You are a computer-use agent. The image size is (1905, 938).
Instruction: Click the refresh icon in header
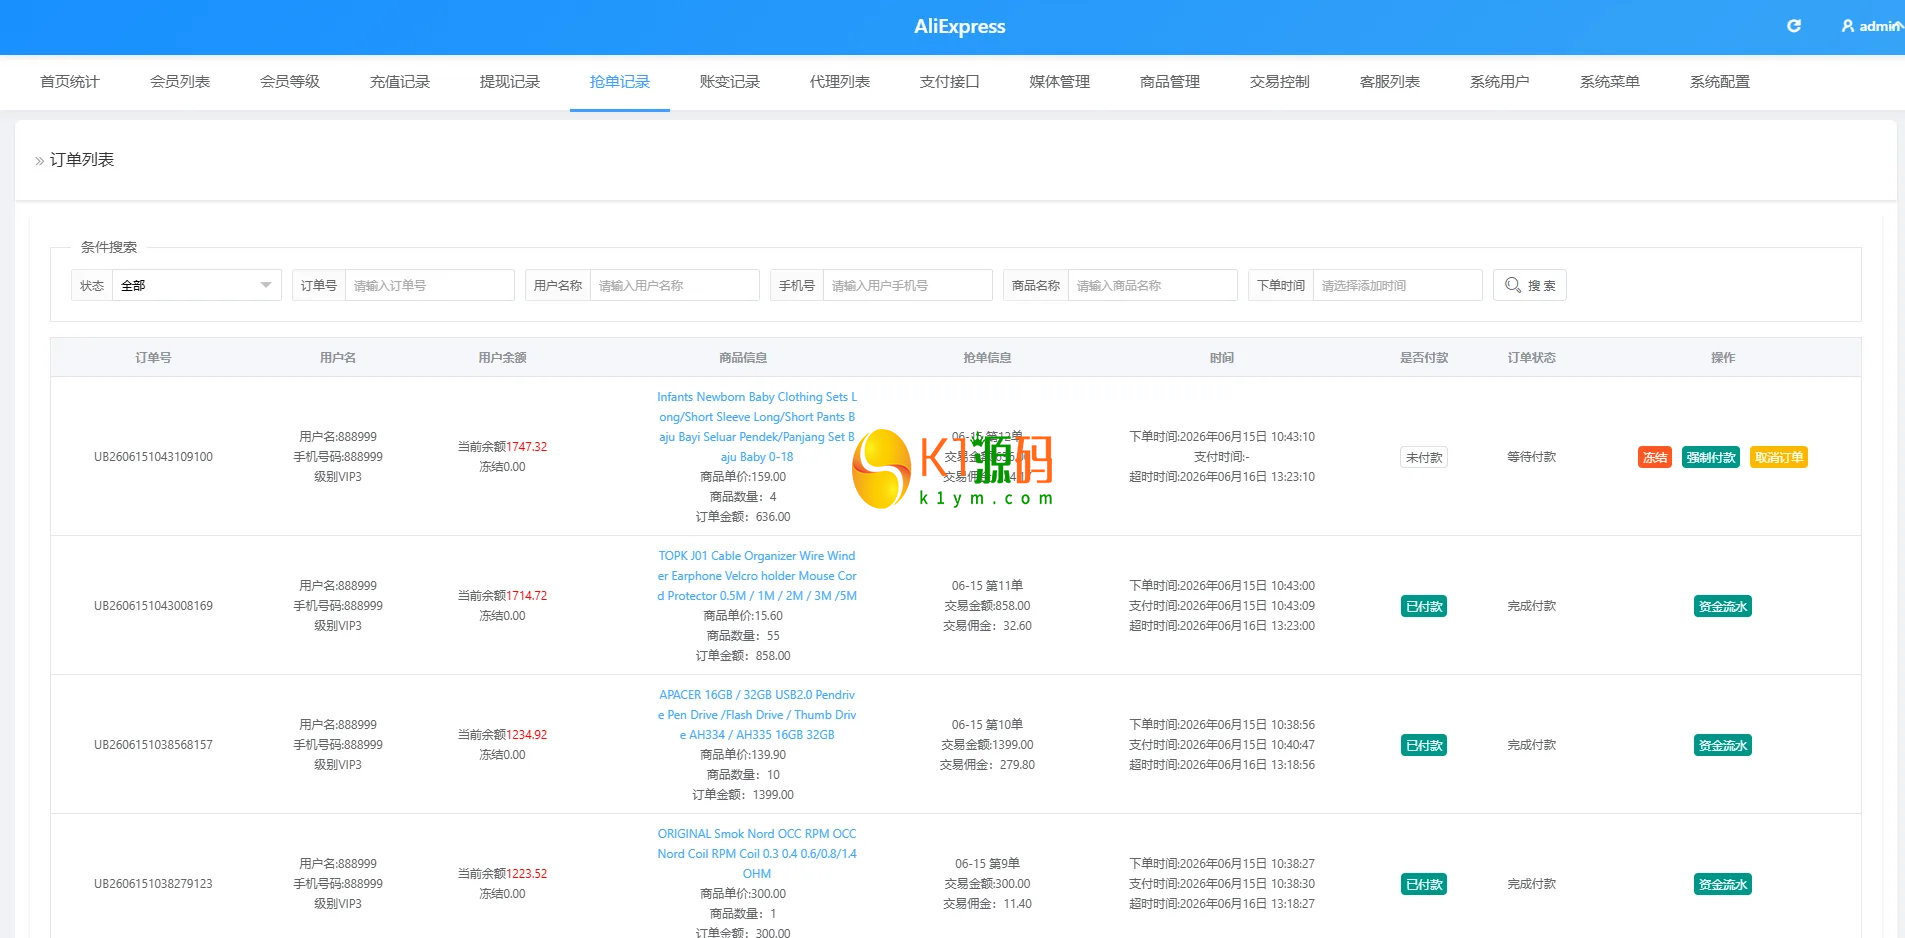click(x=1794, y=26)
